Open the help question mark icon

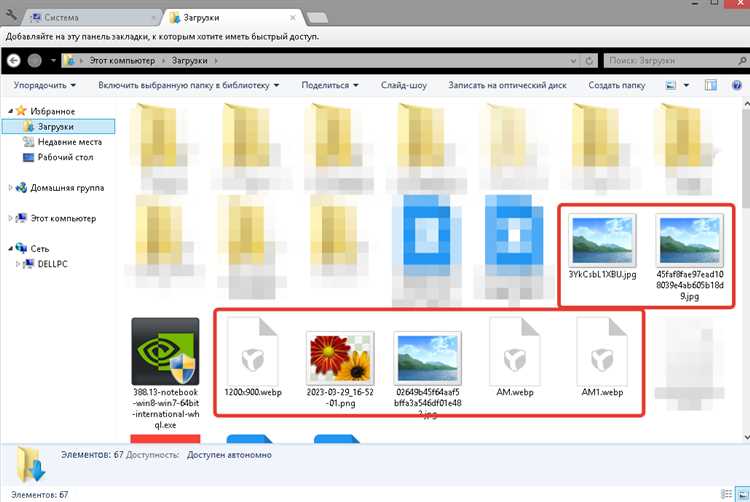pos(737,85)
